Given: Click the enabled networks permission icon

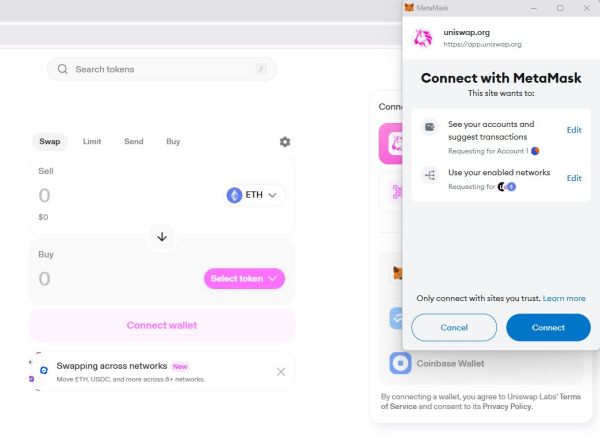Looking at the screenshot, I should click(x=430, y=175).
